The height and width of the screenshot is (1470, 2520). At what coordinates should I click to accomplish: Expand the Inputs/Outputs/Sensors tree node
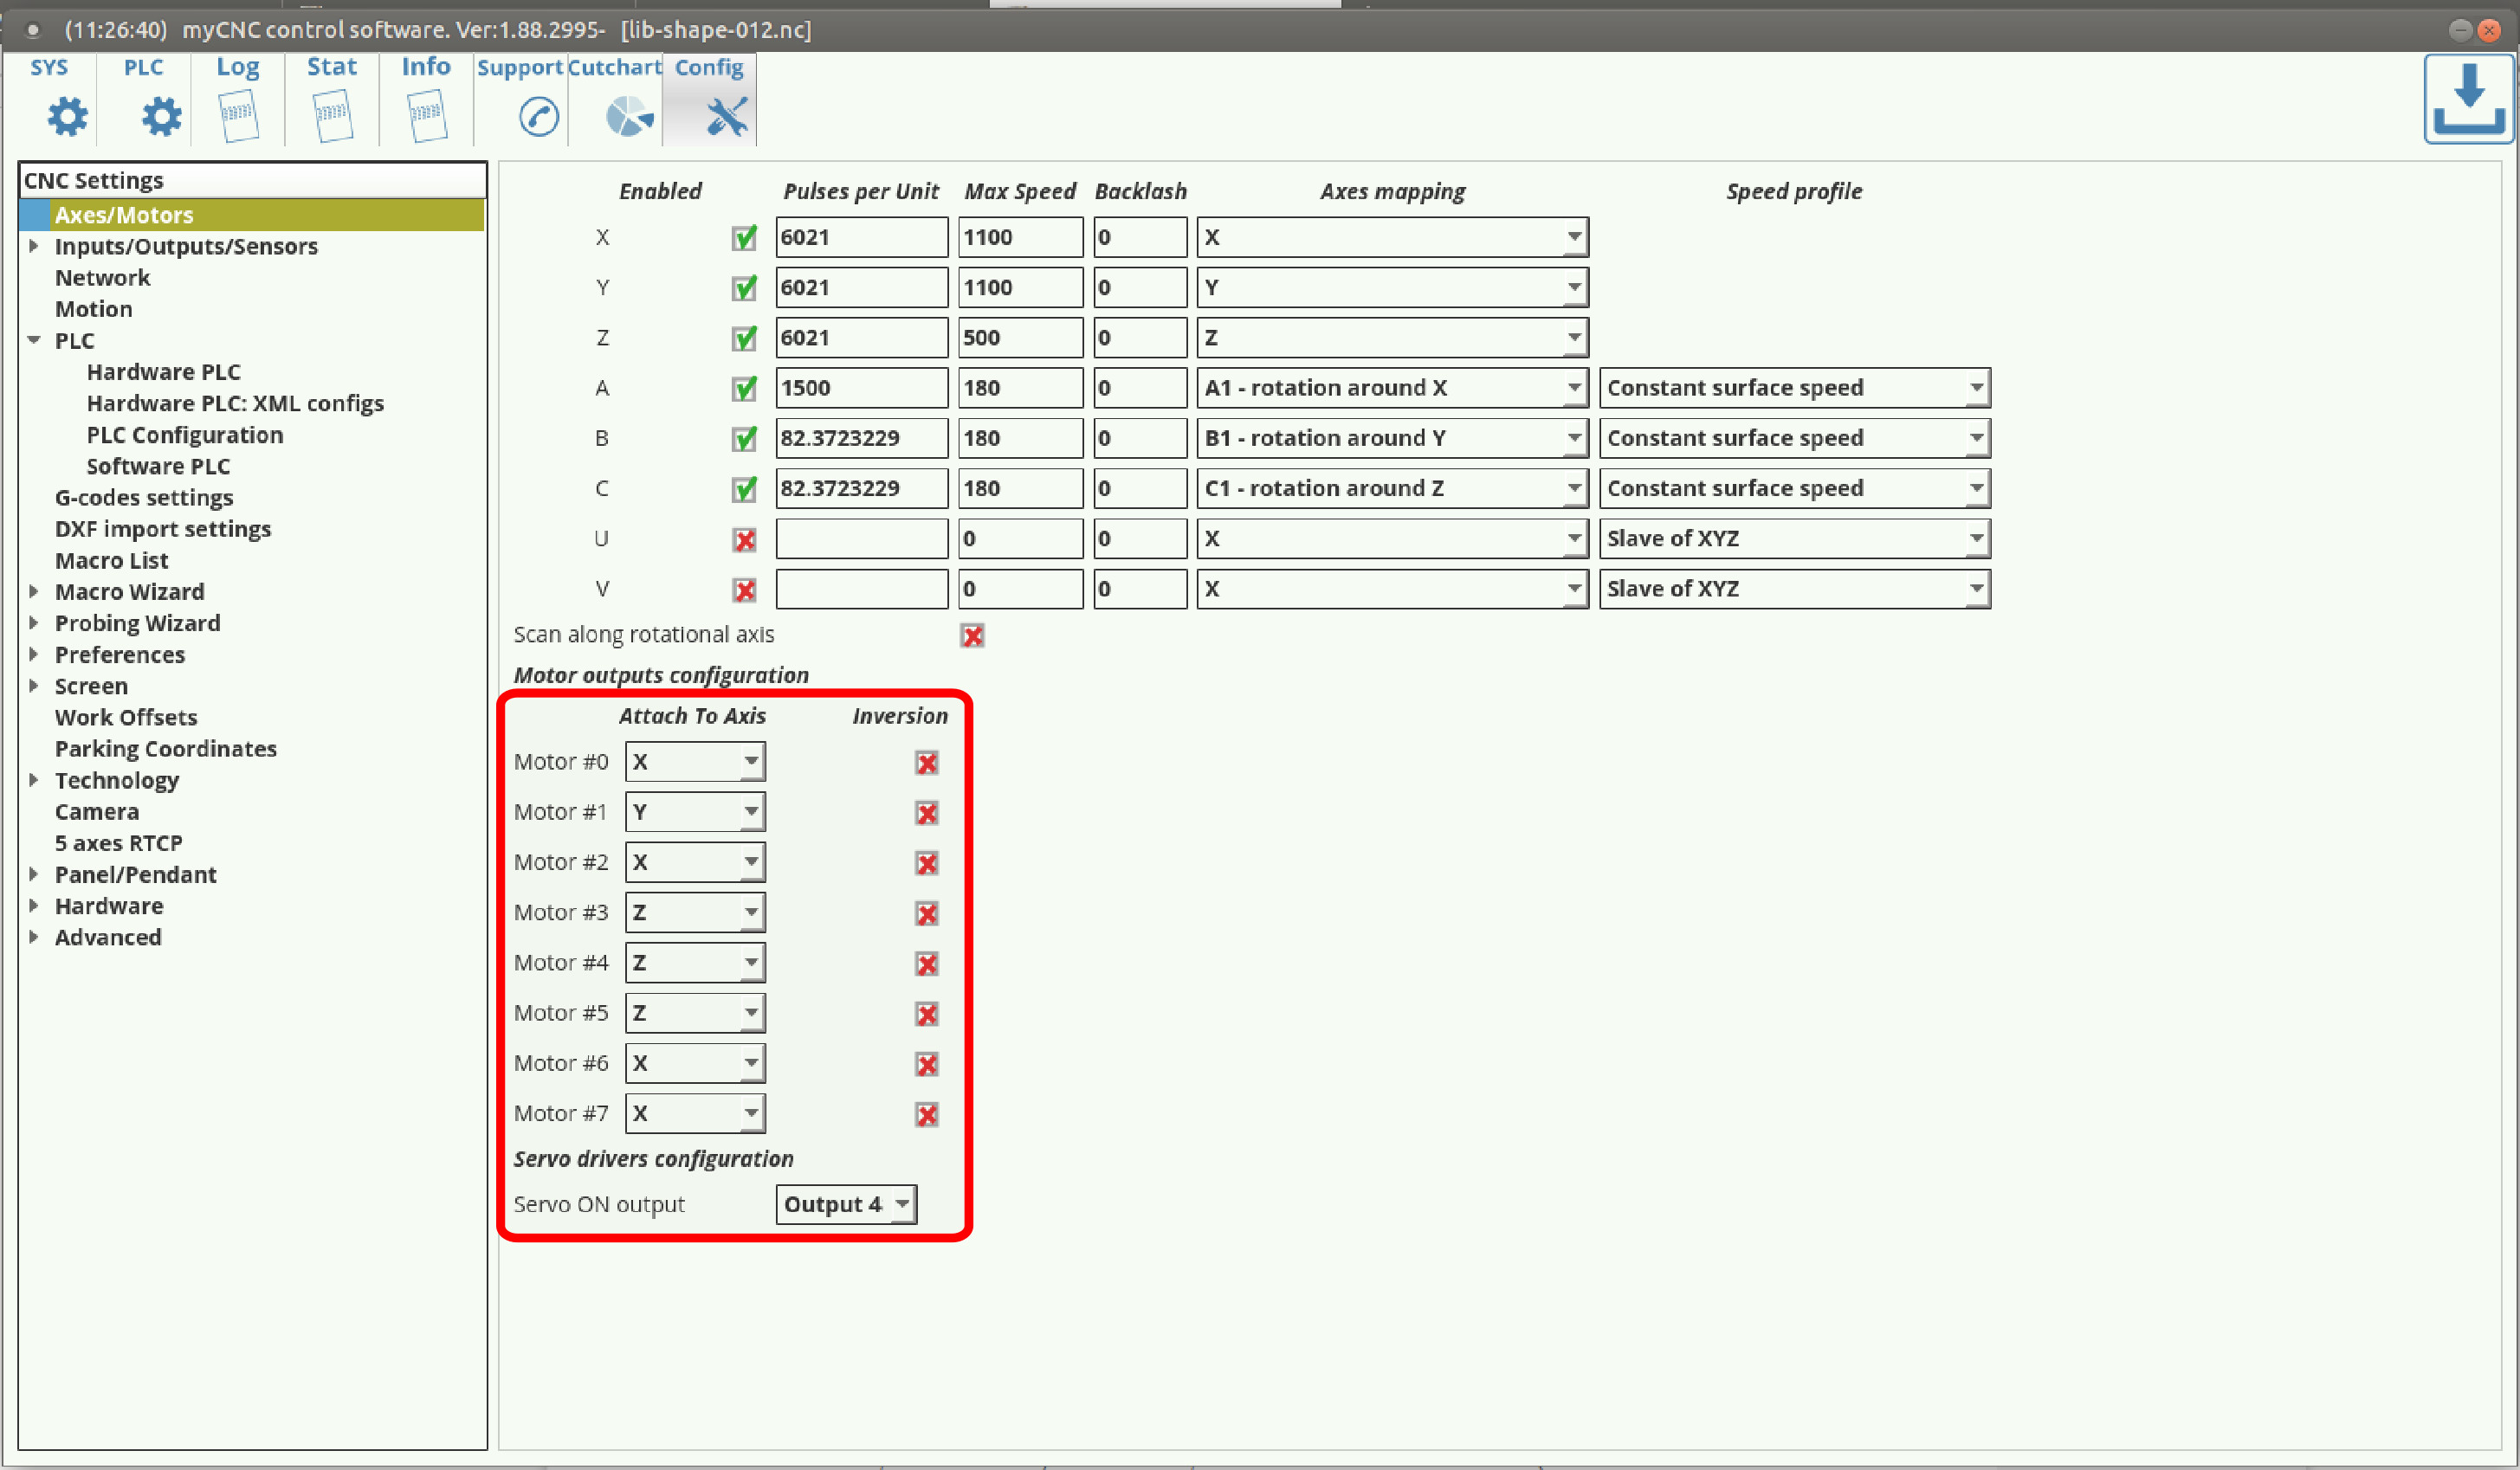click(x=33, y=246)
